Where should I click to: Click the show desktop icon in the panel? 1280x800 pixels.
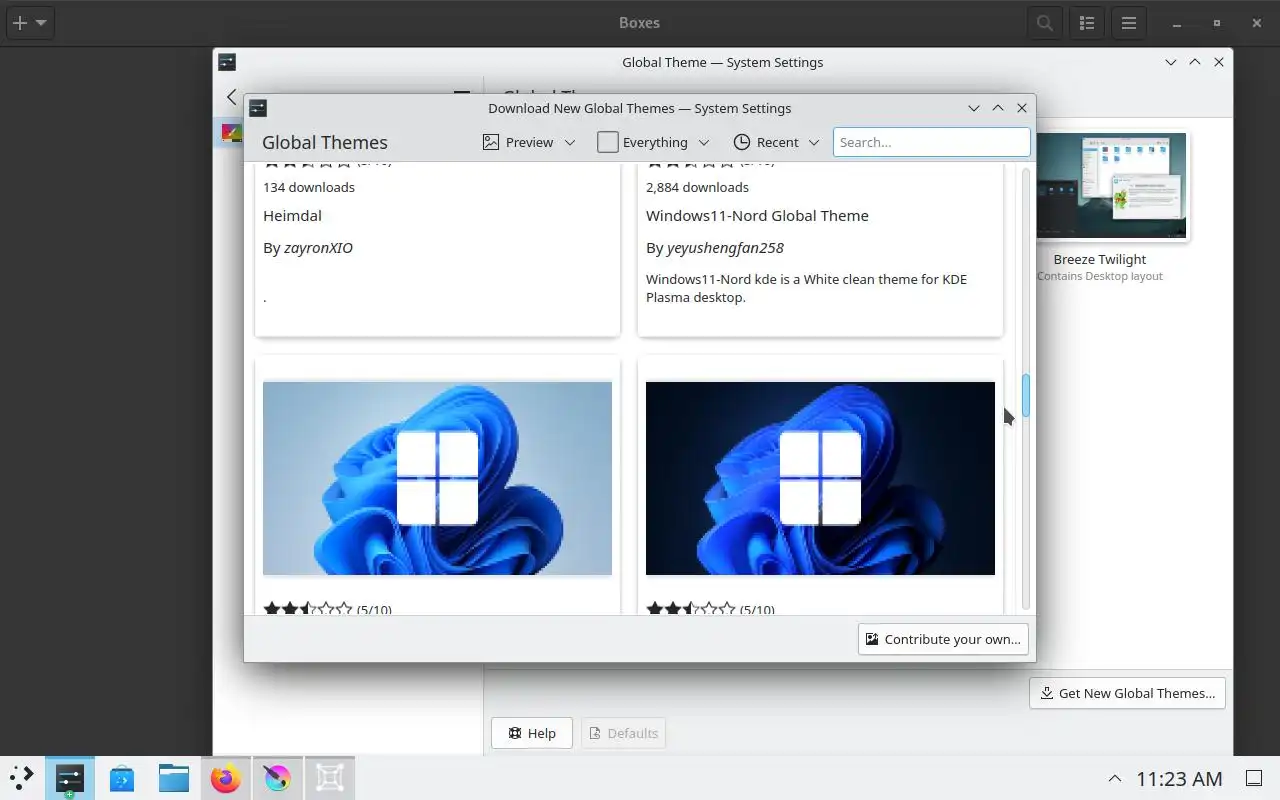(x=1253, y=778)
